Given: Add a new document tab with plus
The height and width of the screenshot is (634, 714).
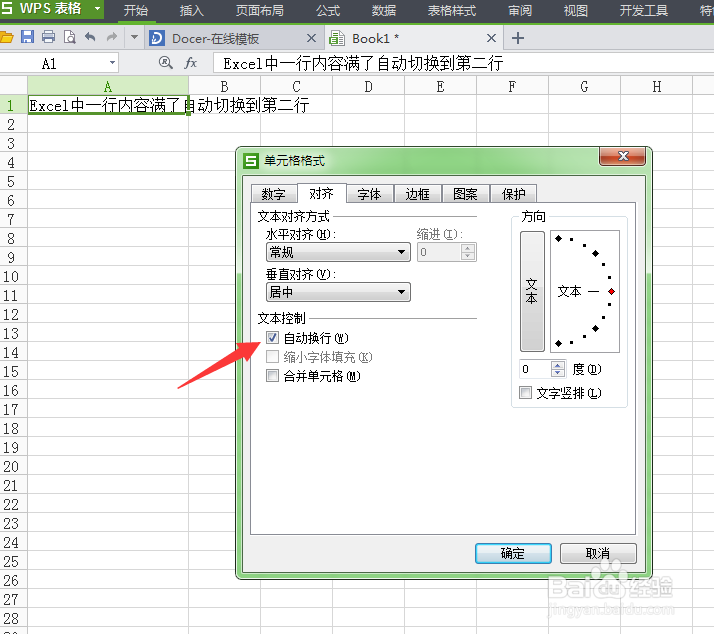Looking at the screenshot, I should tap(518, 38).
